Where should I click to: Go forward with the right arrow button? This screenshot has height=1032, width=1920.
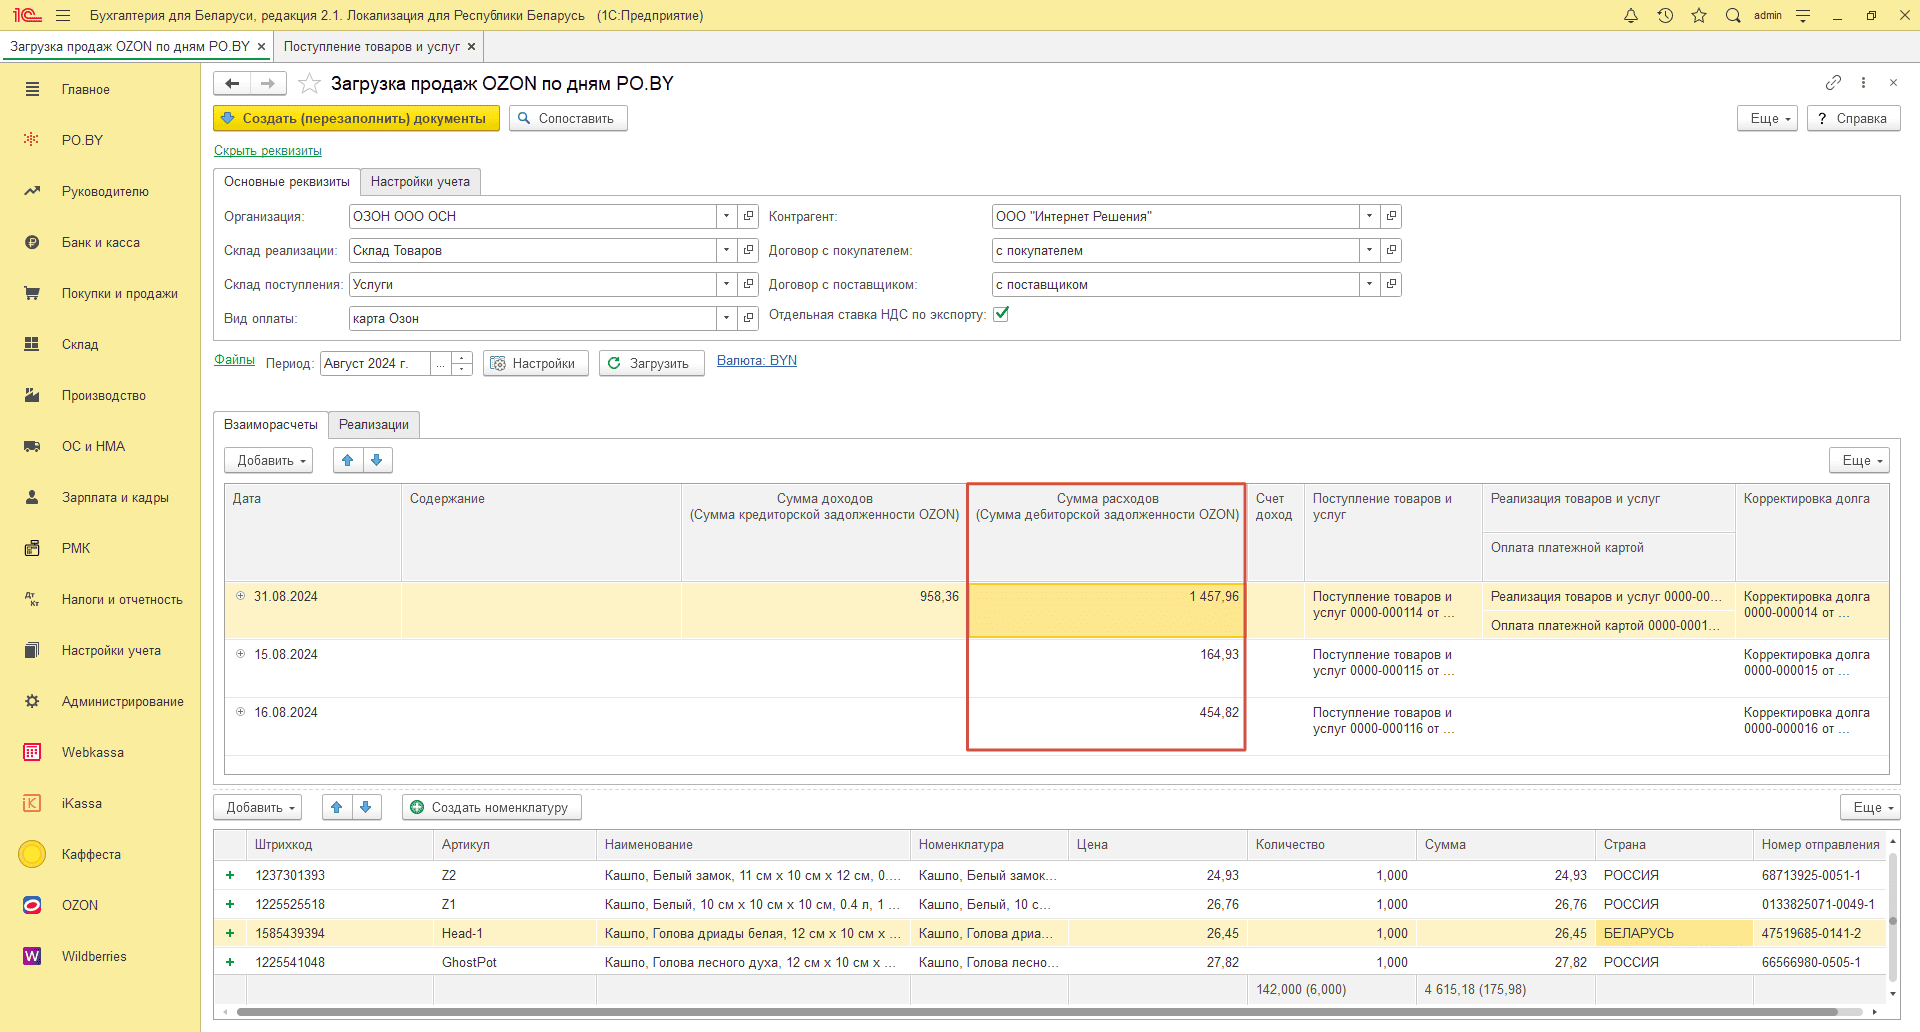268,84
